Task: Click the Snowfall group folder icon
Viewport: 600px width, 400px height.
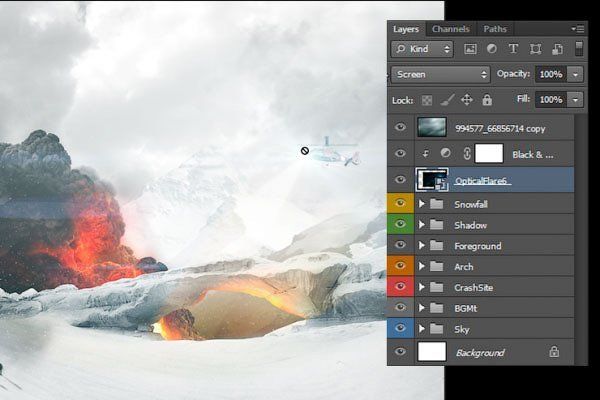Action: [437, 204]
